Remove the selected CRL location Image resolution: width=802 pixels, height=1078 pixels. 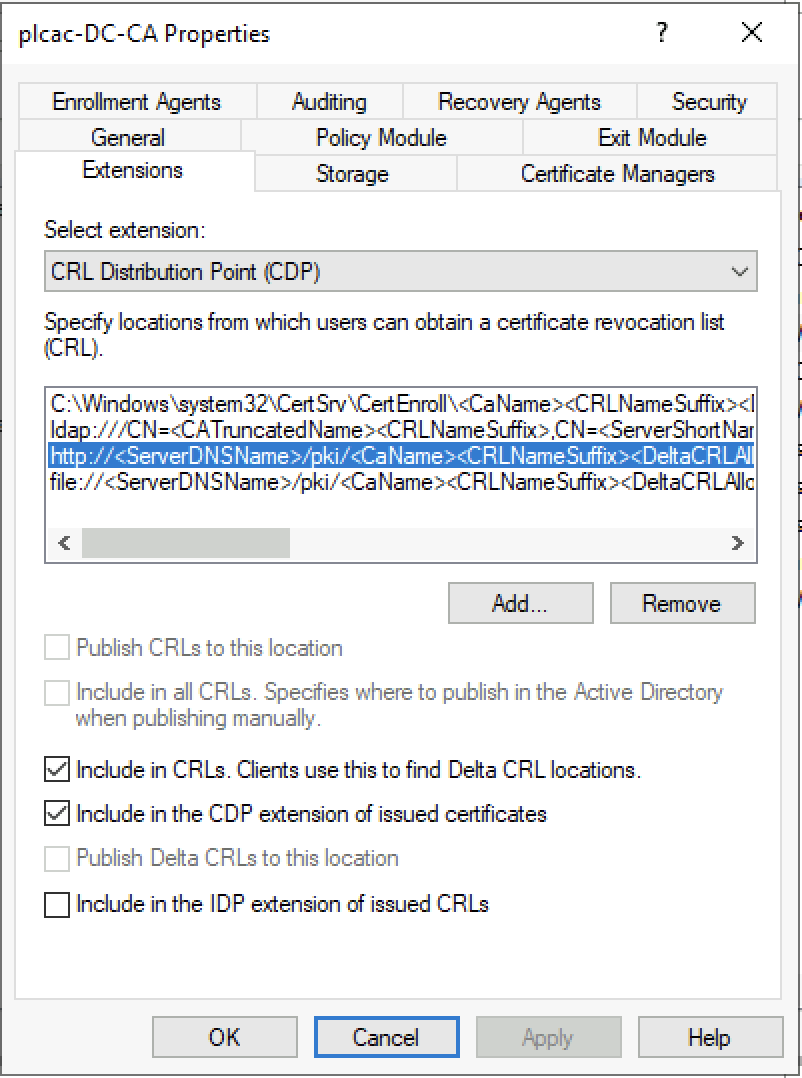[682, 603]
